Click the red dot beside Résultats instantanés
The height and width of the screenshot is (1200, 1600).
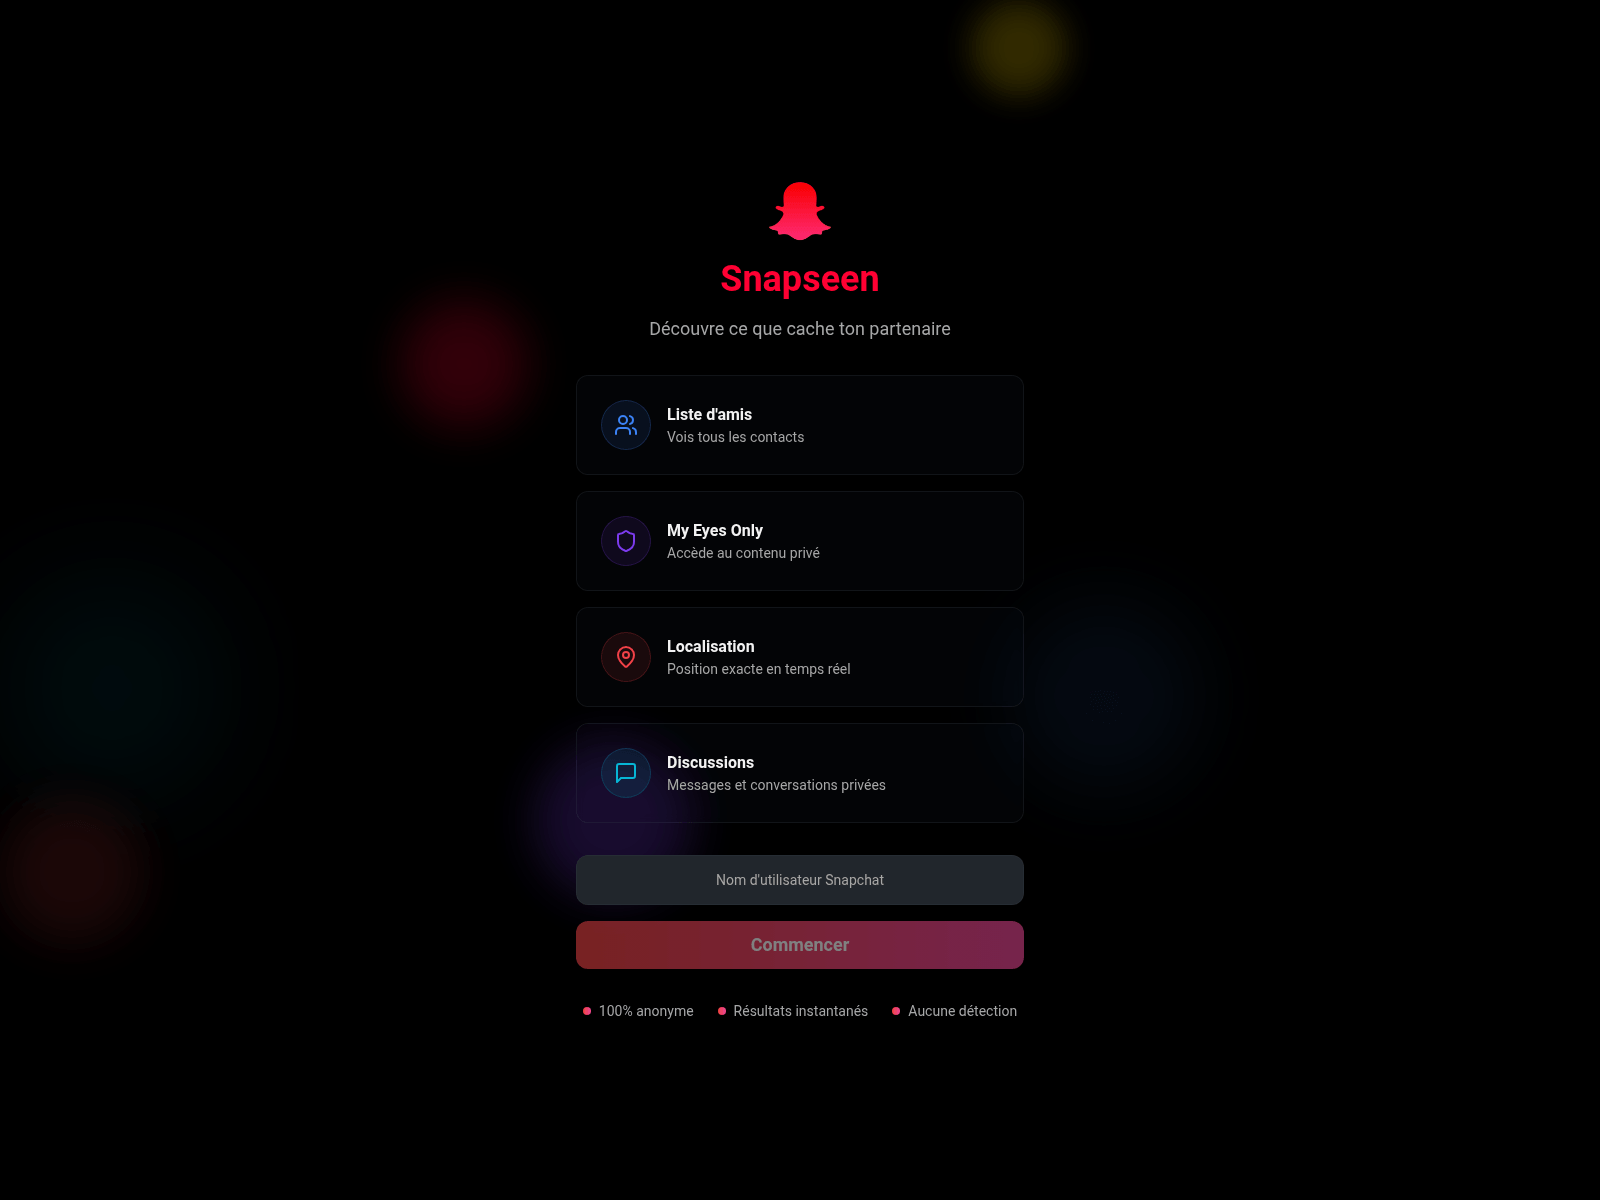coord(722,1011)
